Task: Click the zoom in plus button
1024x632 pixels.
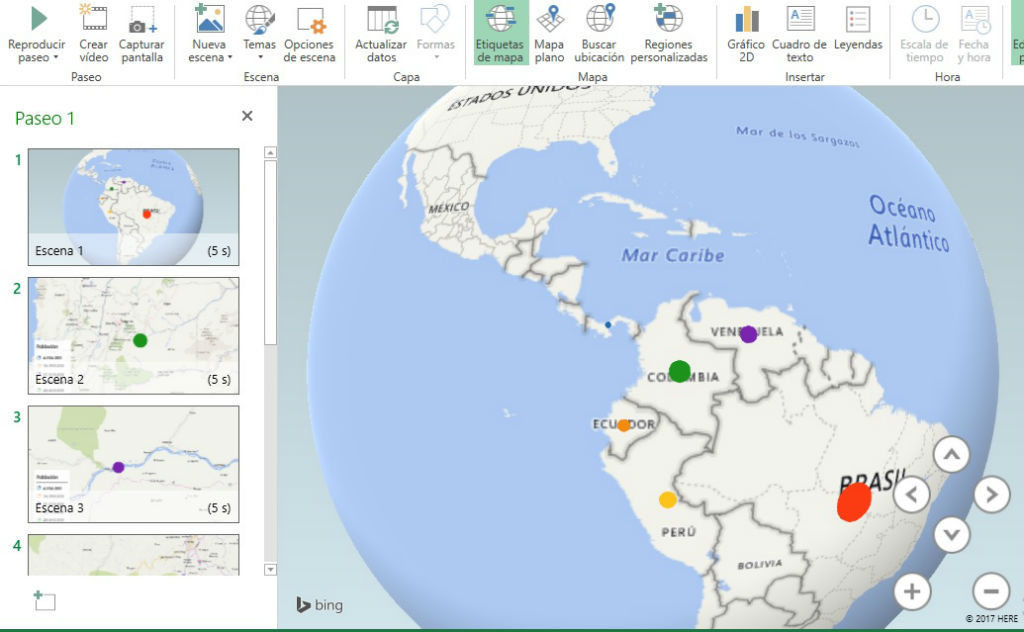Action: (x=911, y=591)
